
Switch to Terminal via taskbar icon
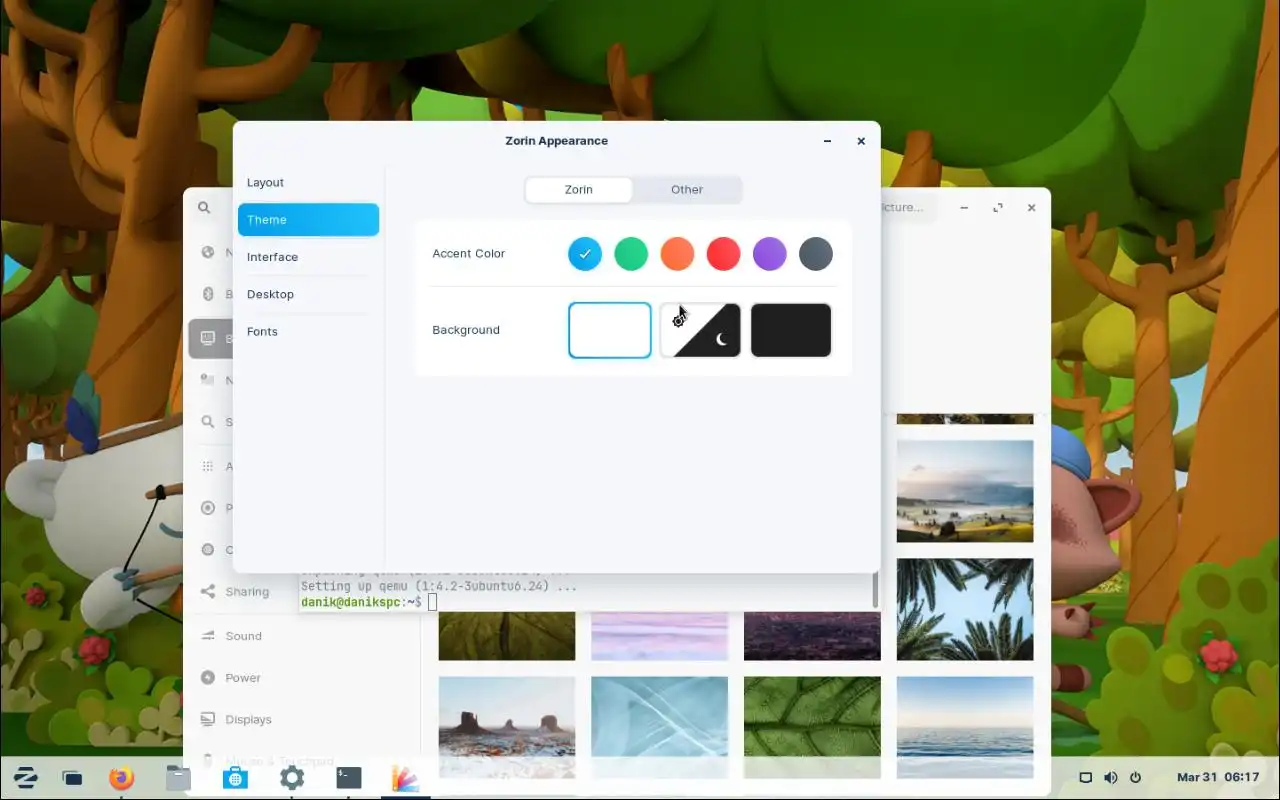click(349, 777)
